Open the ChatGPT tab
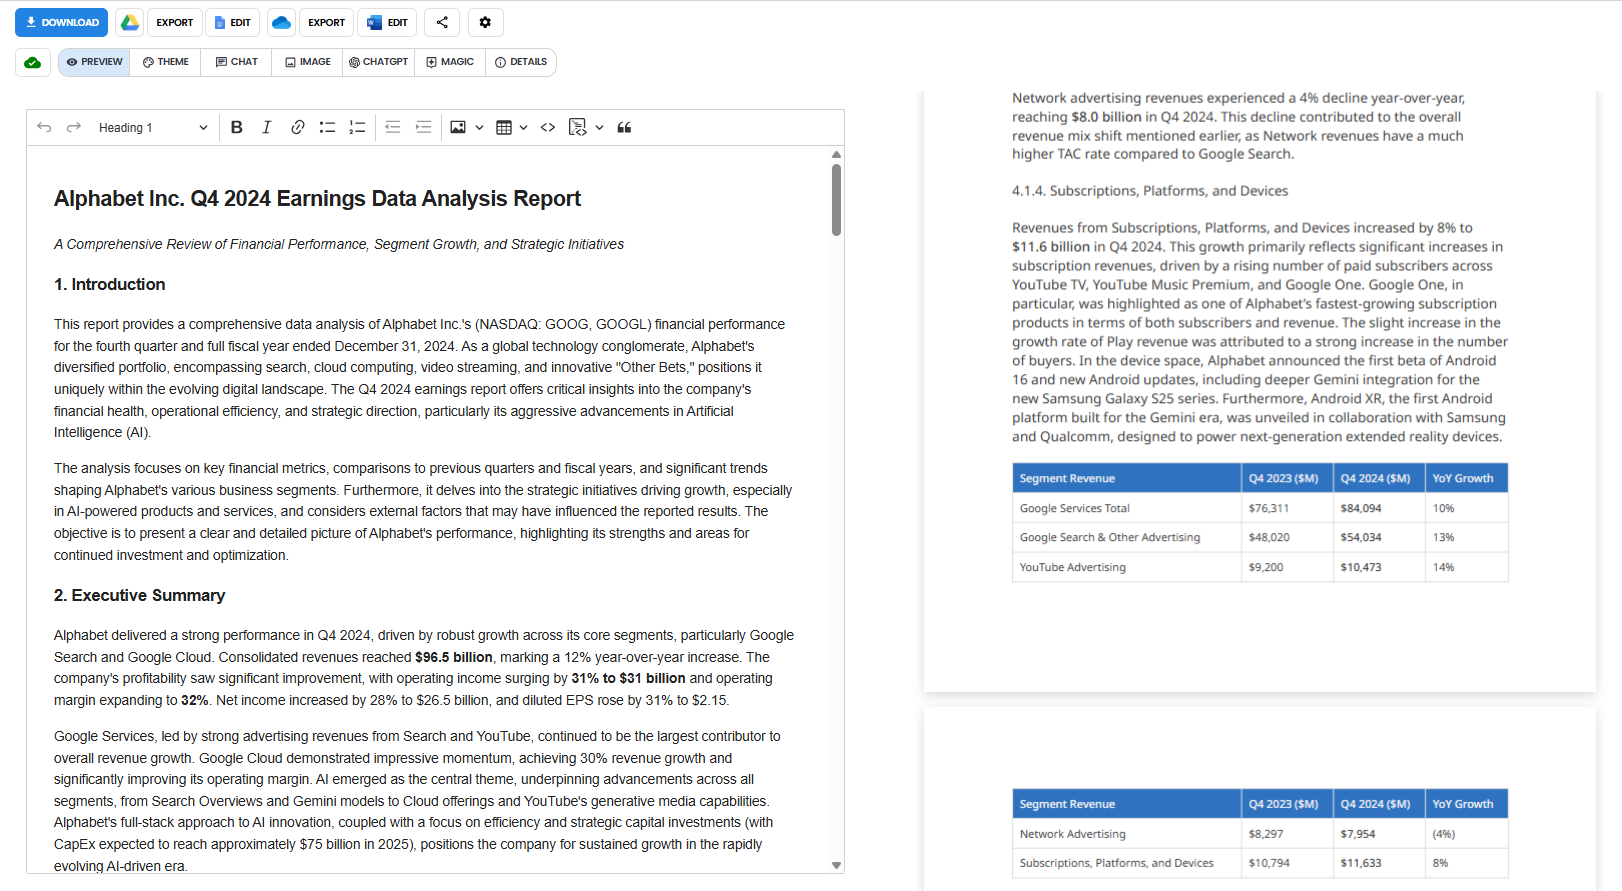 [x=378, y=62]
